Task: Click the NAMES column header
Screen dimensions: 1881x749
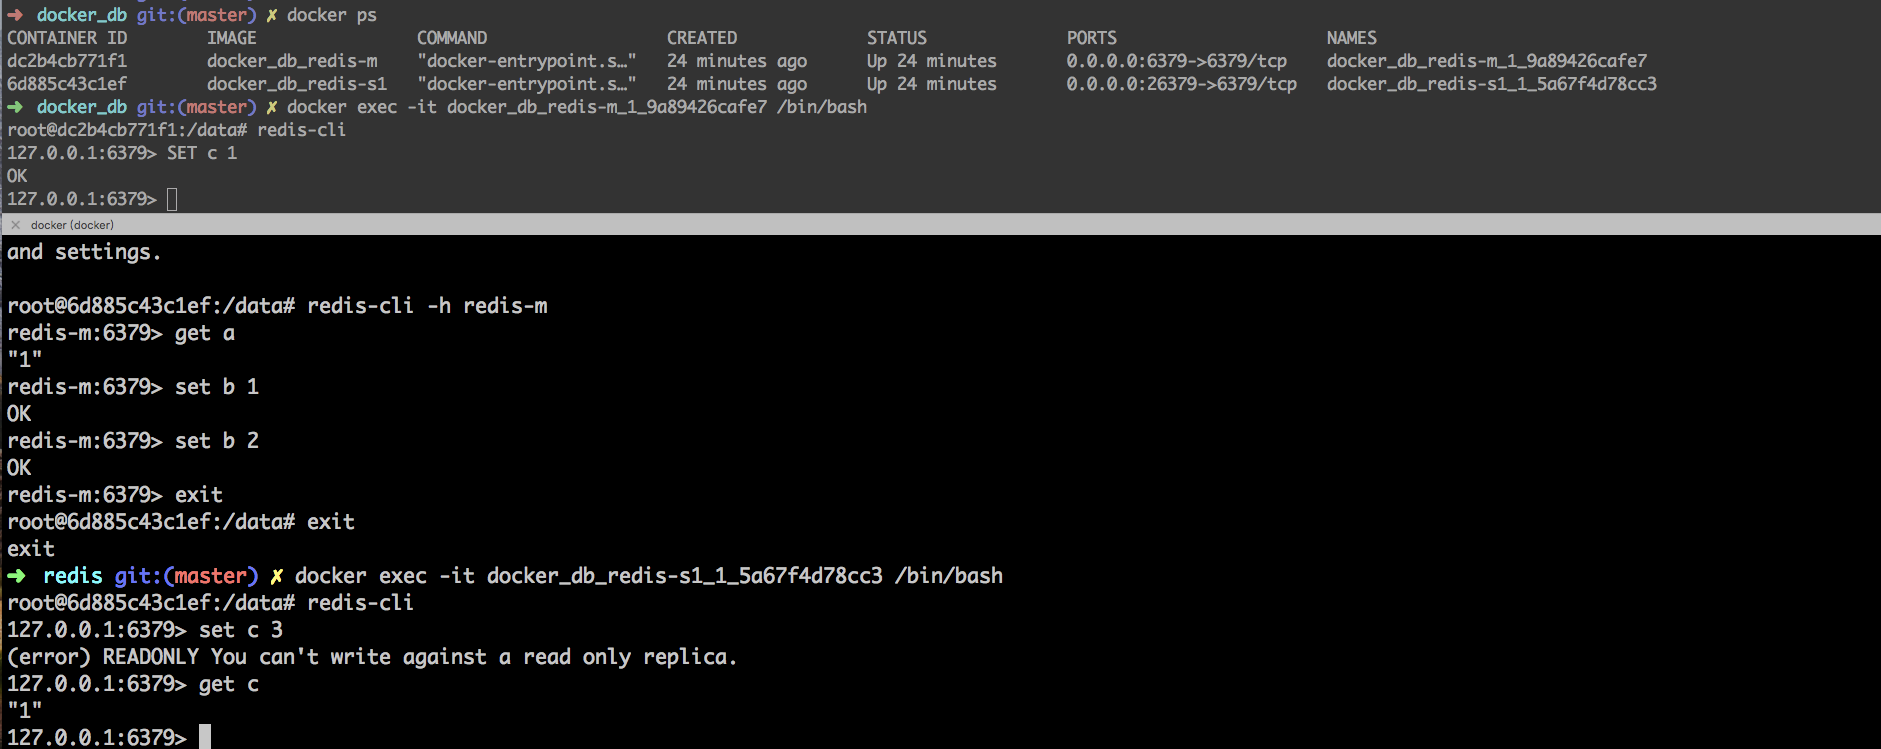Action: (x=1351, y=38)
